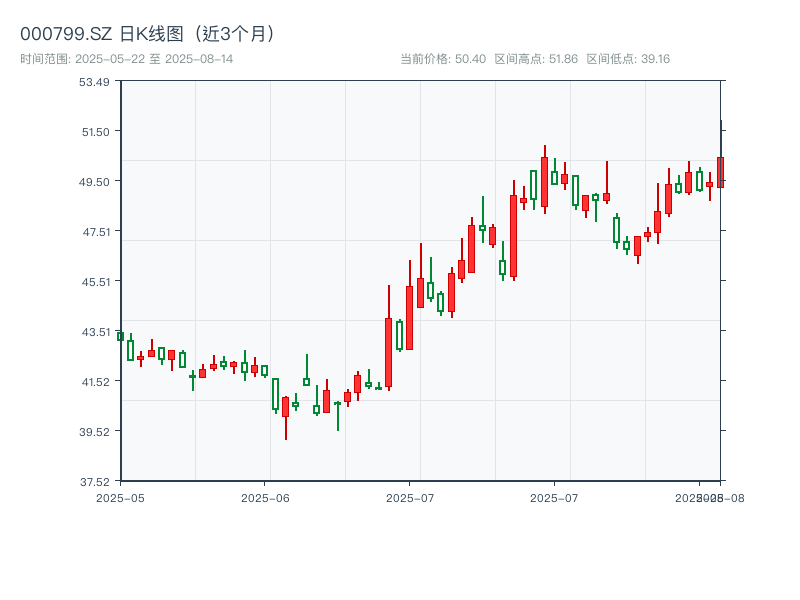The image size is (800, 600).
Task: Click the last candlestick at the right edge
Action: point(720,172)
